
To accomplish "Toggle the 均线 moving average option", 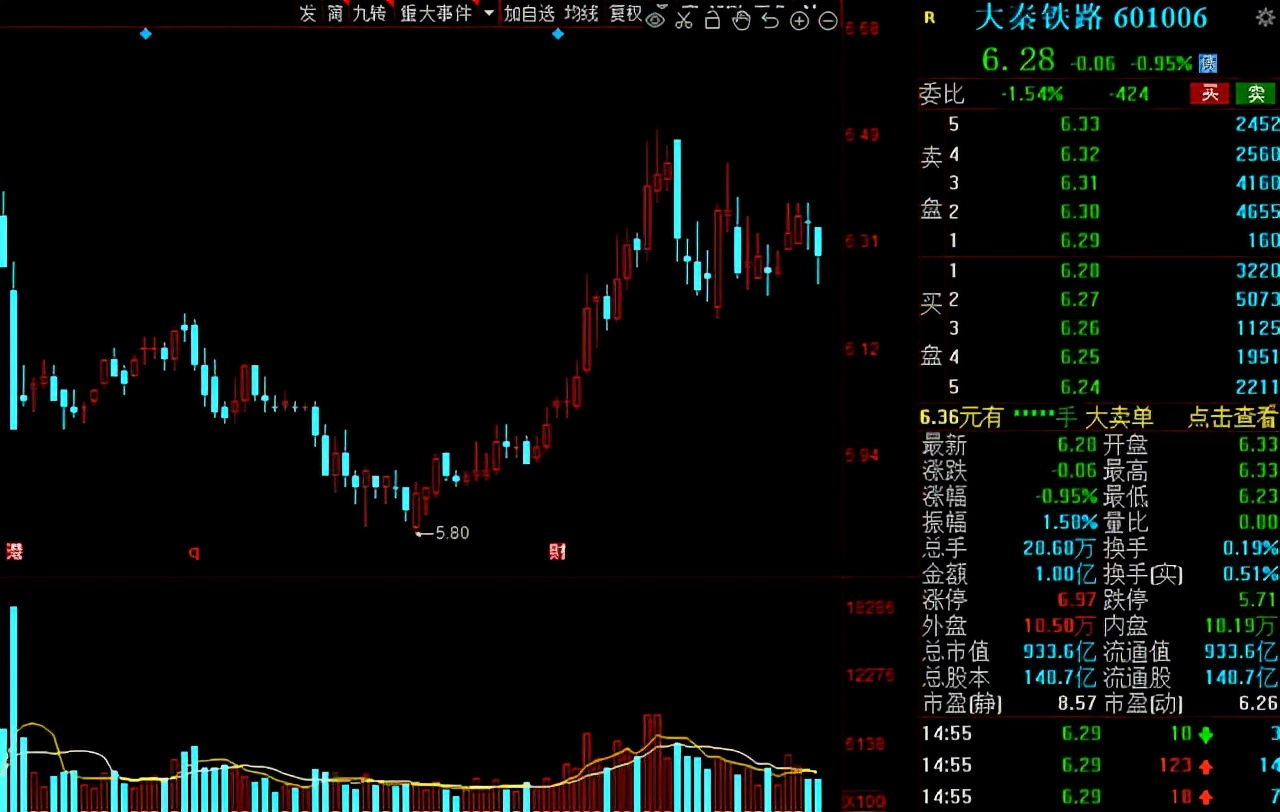I will point(581,14).
